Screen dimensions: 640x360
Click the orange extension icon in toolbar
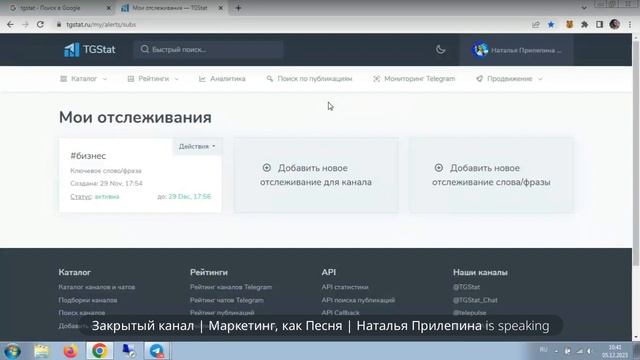click(x=569, y=24)
